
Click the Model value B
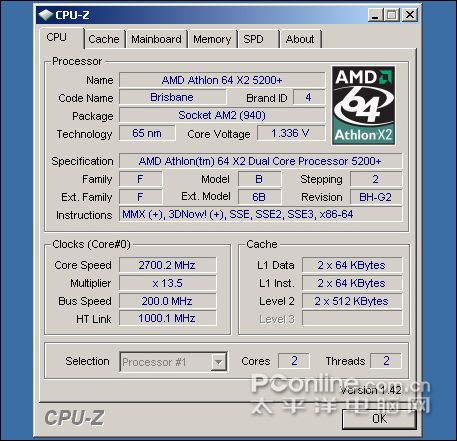pos(259,179)
